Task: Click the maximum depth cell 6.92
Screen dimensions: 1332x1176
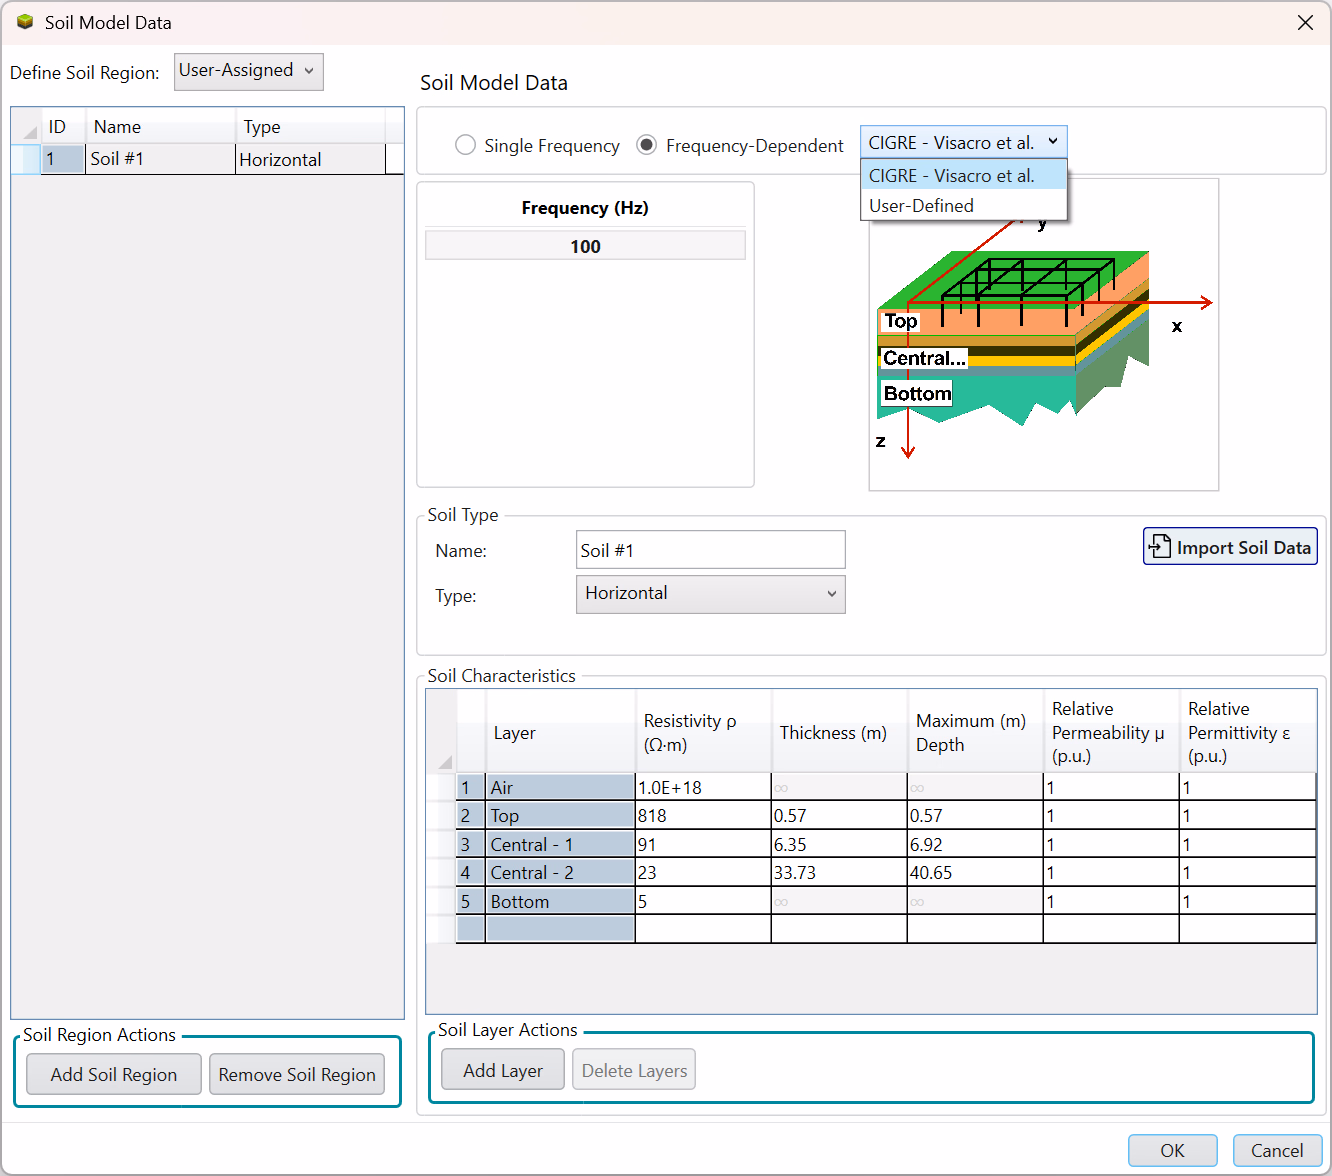Action: tap(975, 844)
